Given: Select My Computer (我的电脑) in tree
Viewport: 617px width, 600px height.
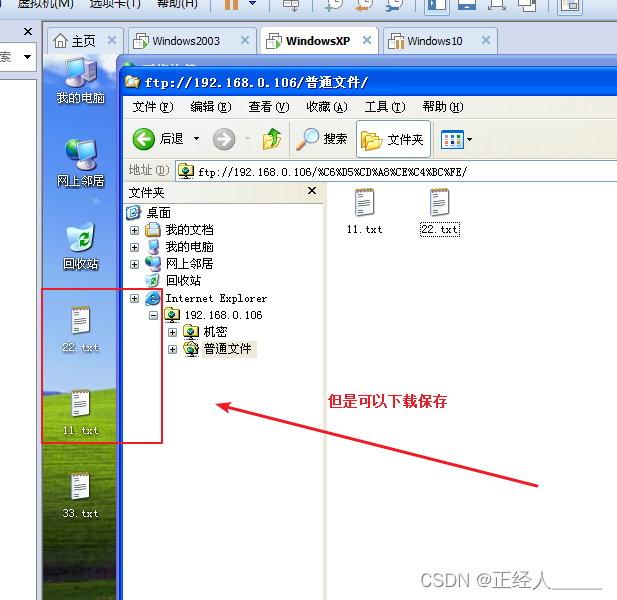Looking at the screenshot, I should click(189, 247).
